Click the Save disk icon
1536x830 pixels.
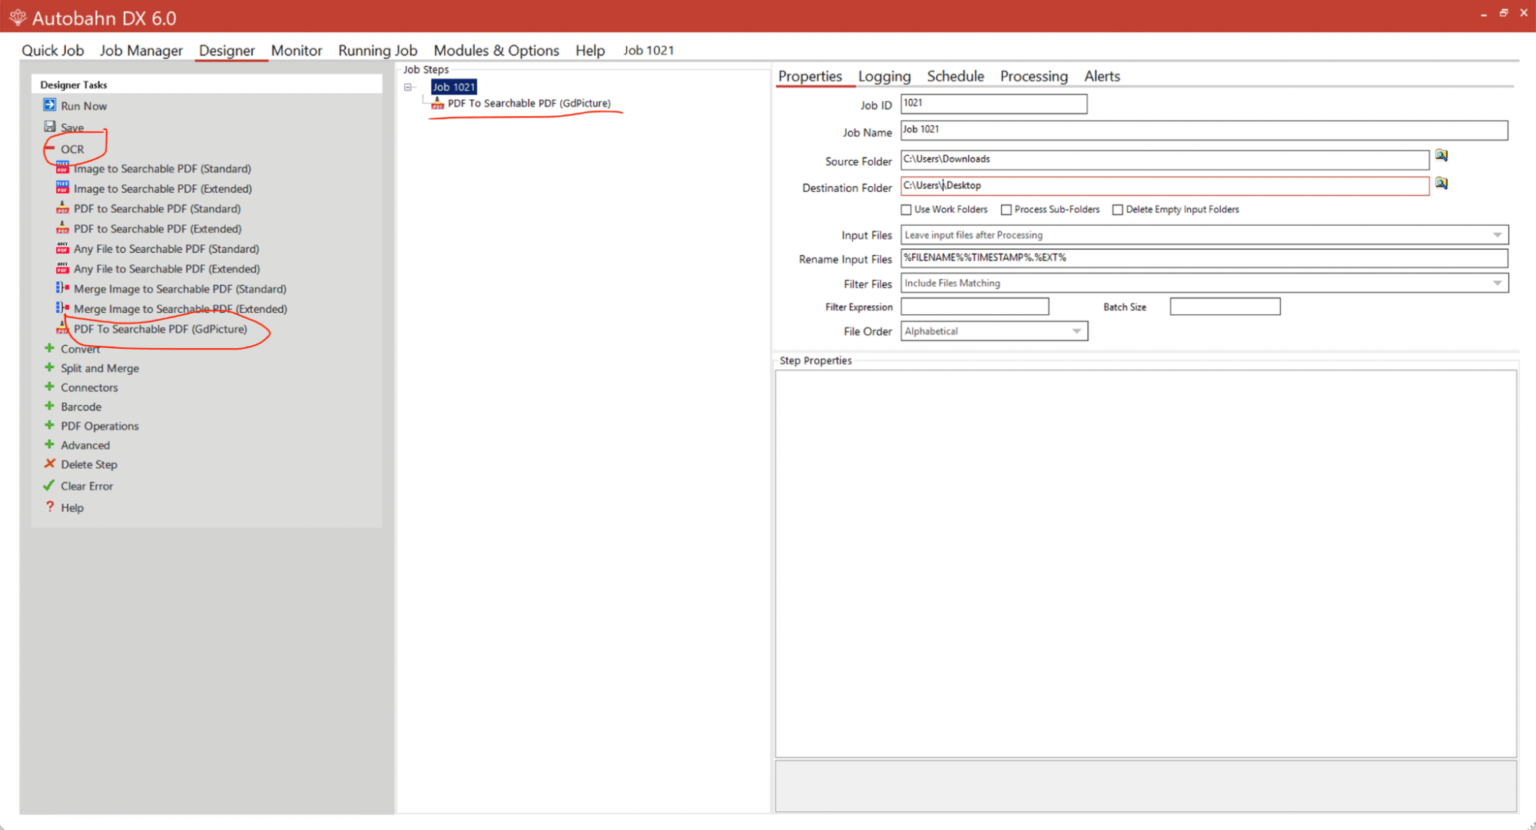(50, 126)
